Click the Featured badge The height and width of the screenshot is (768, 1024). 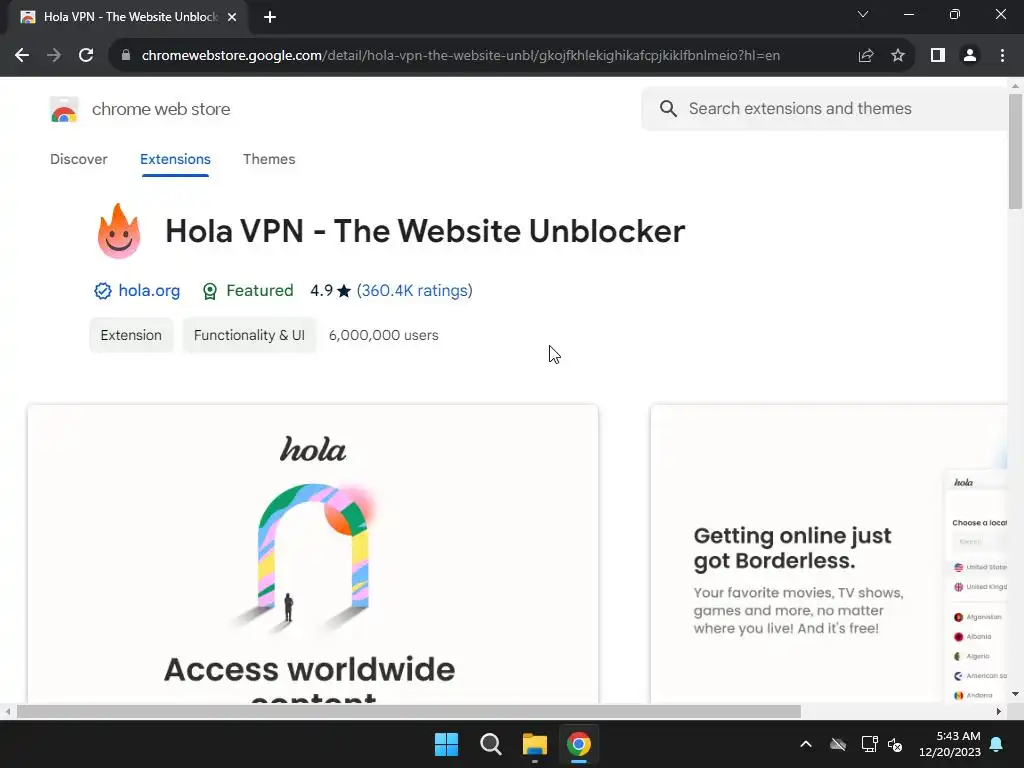point(248,291)
